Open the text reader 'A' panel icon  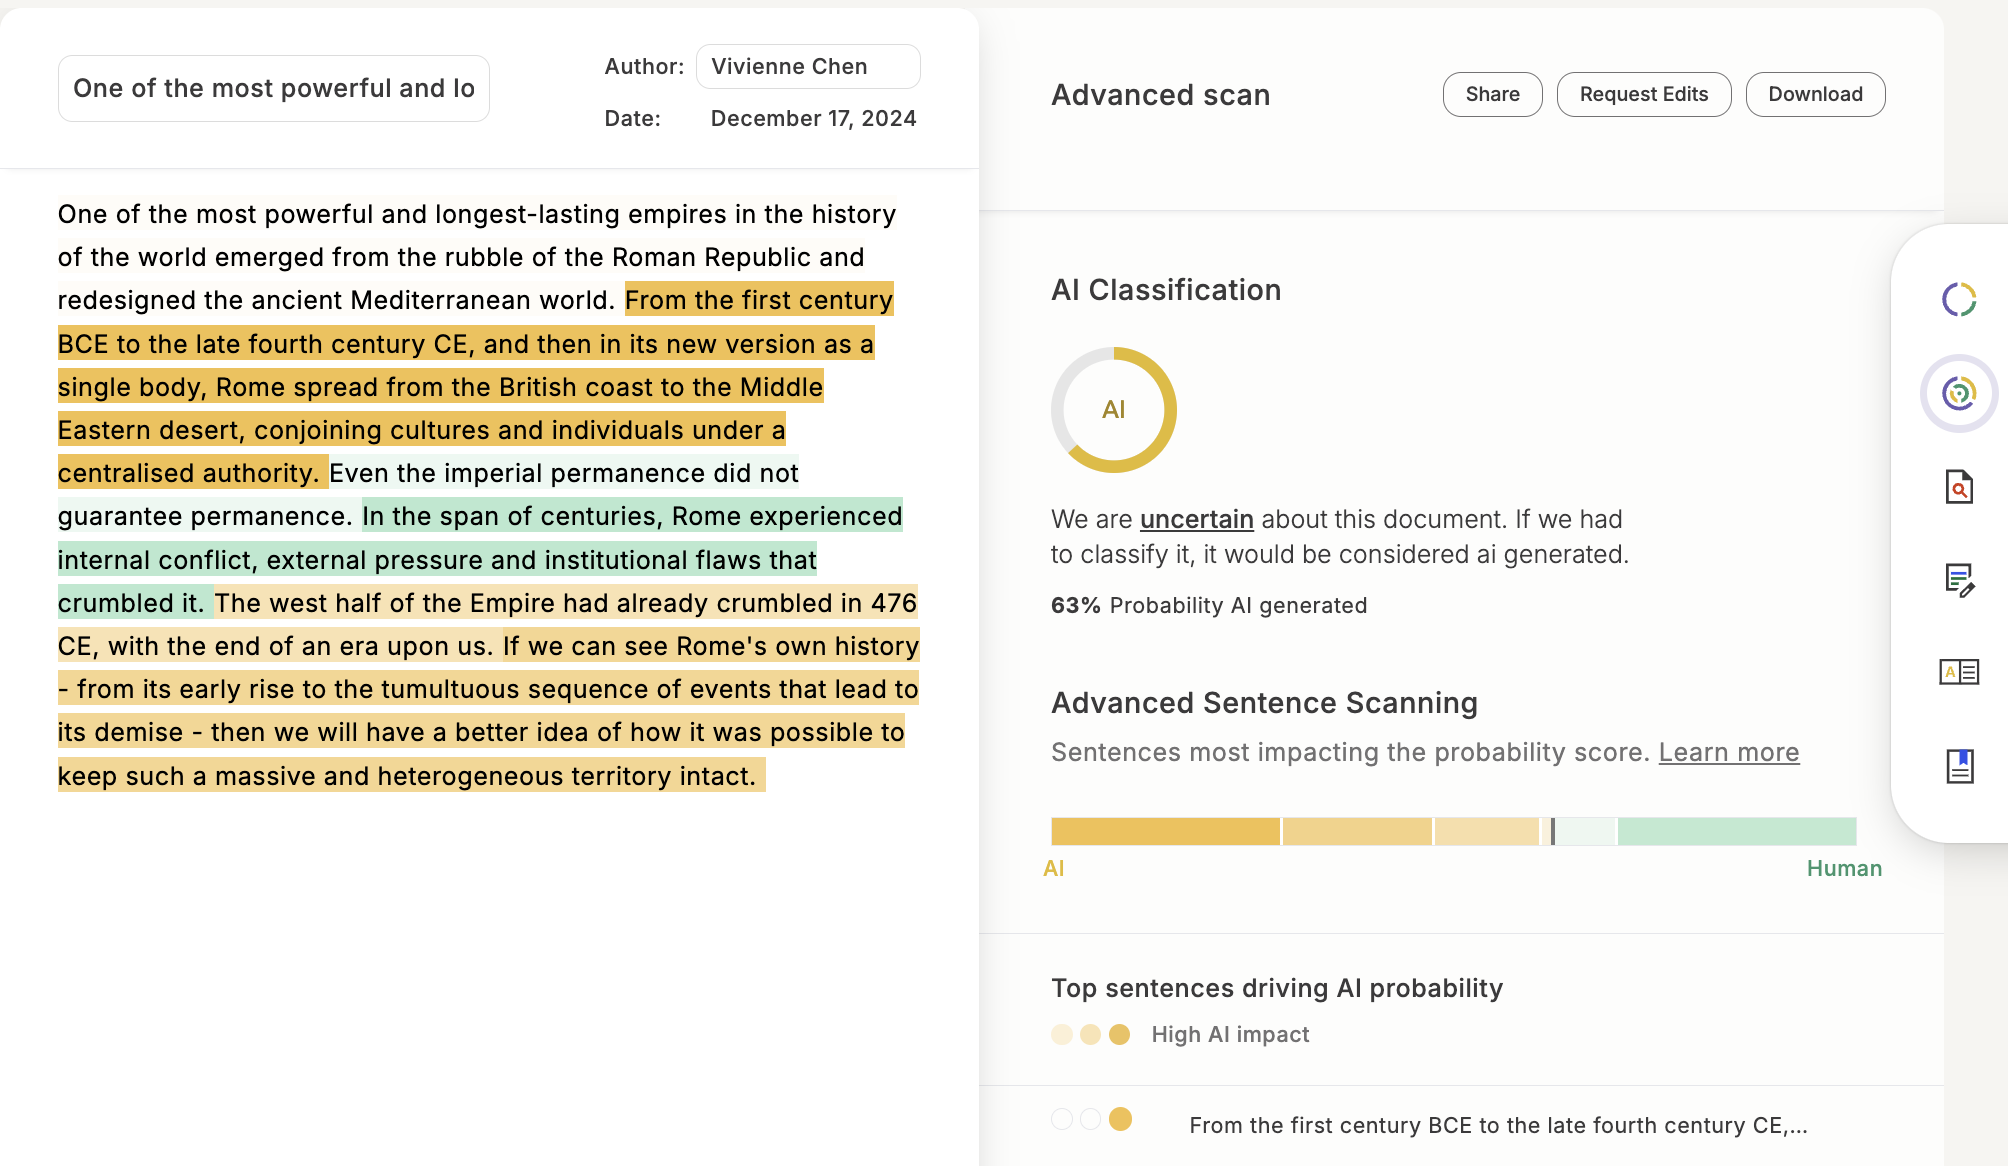1959,672
